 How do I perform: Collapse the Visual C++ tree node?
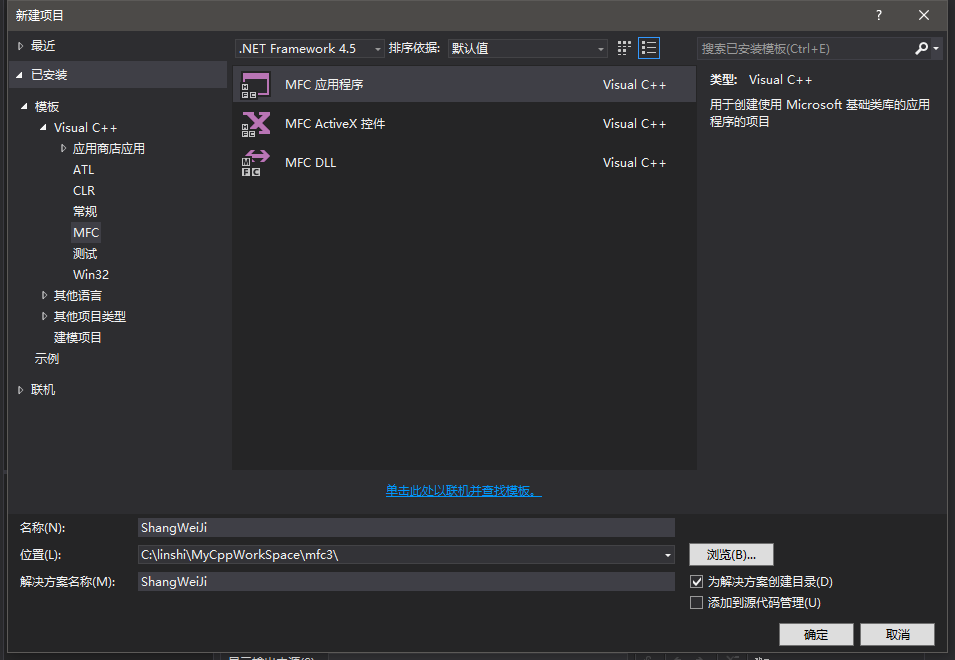coord(43,127)
